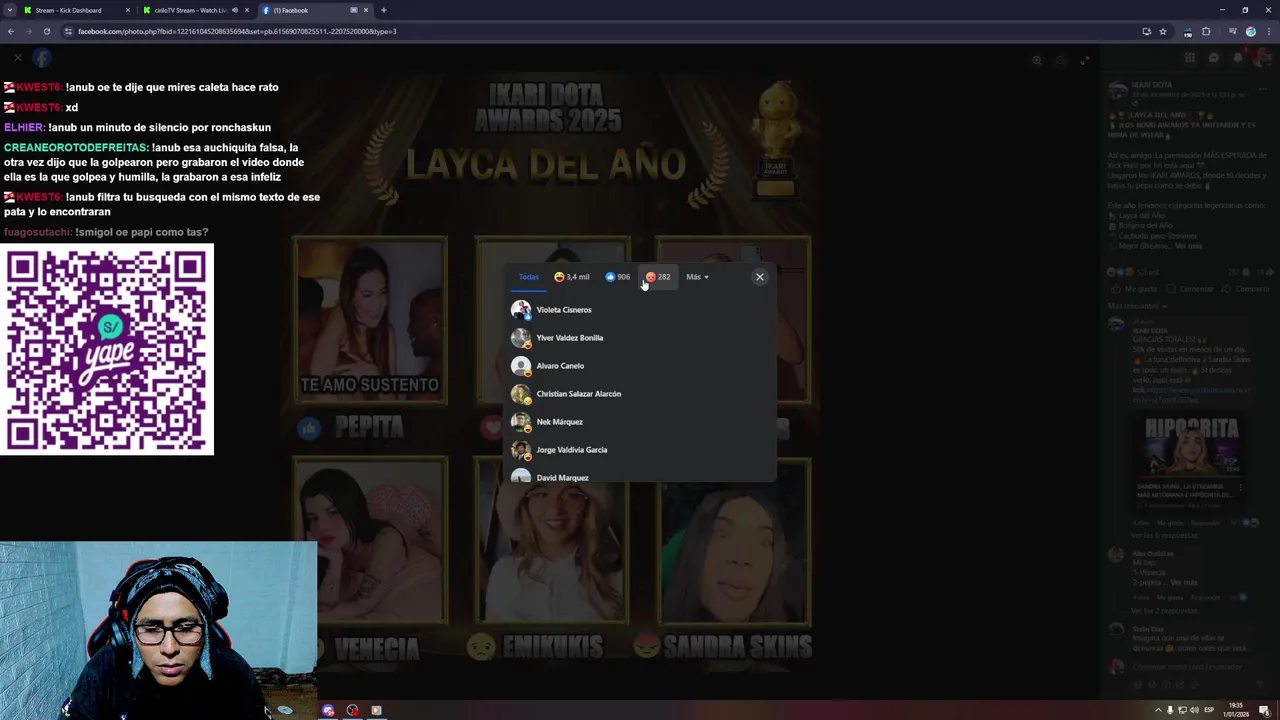Click the install app icon in address bar

[1146, 31]
